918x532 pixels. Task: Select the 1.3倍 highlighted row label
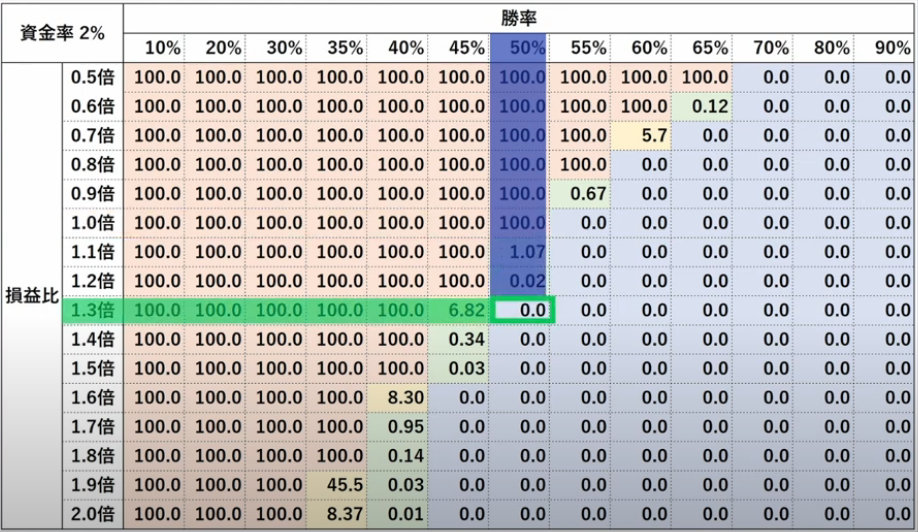93,310
